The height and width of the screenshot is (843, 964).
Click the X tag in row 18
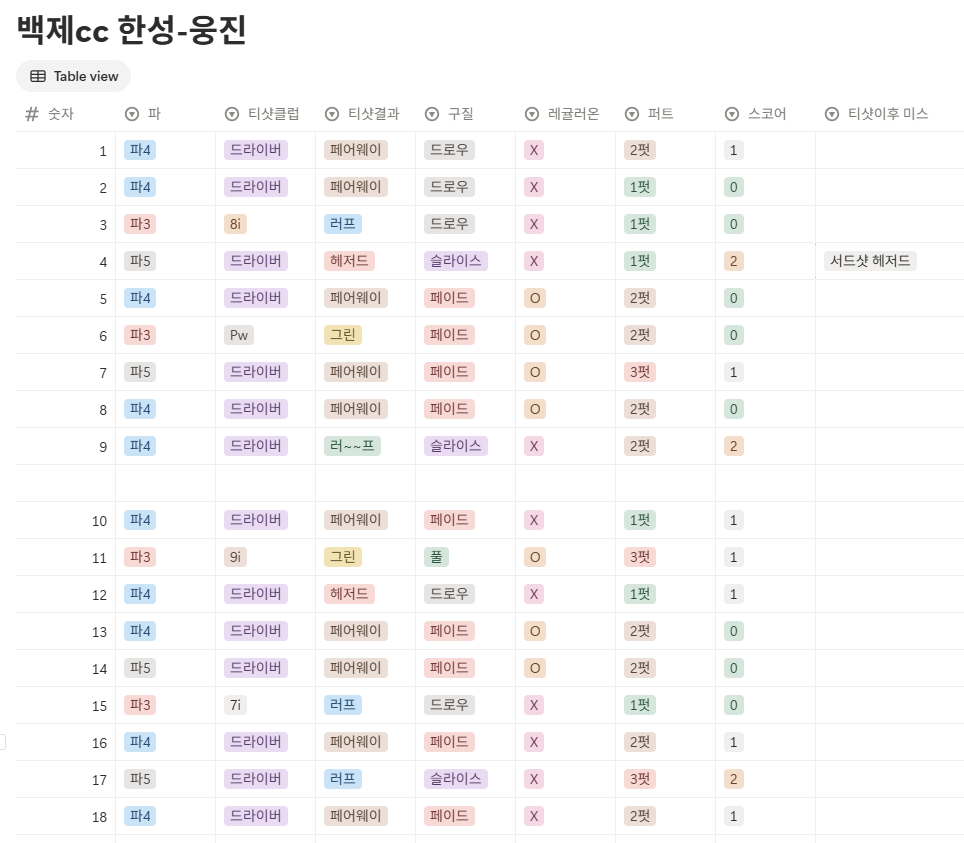[x=534, y=816]
